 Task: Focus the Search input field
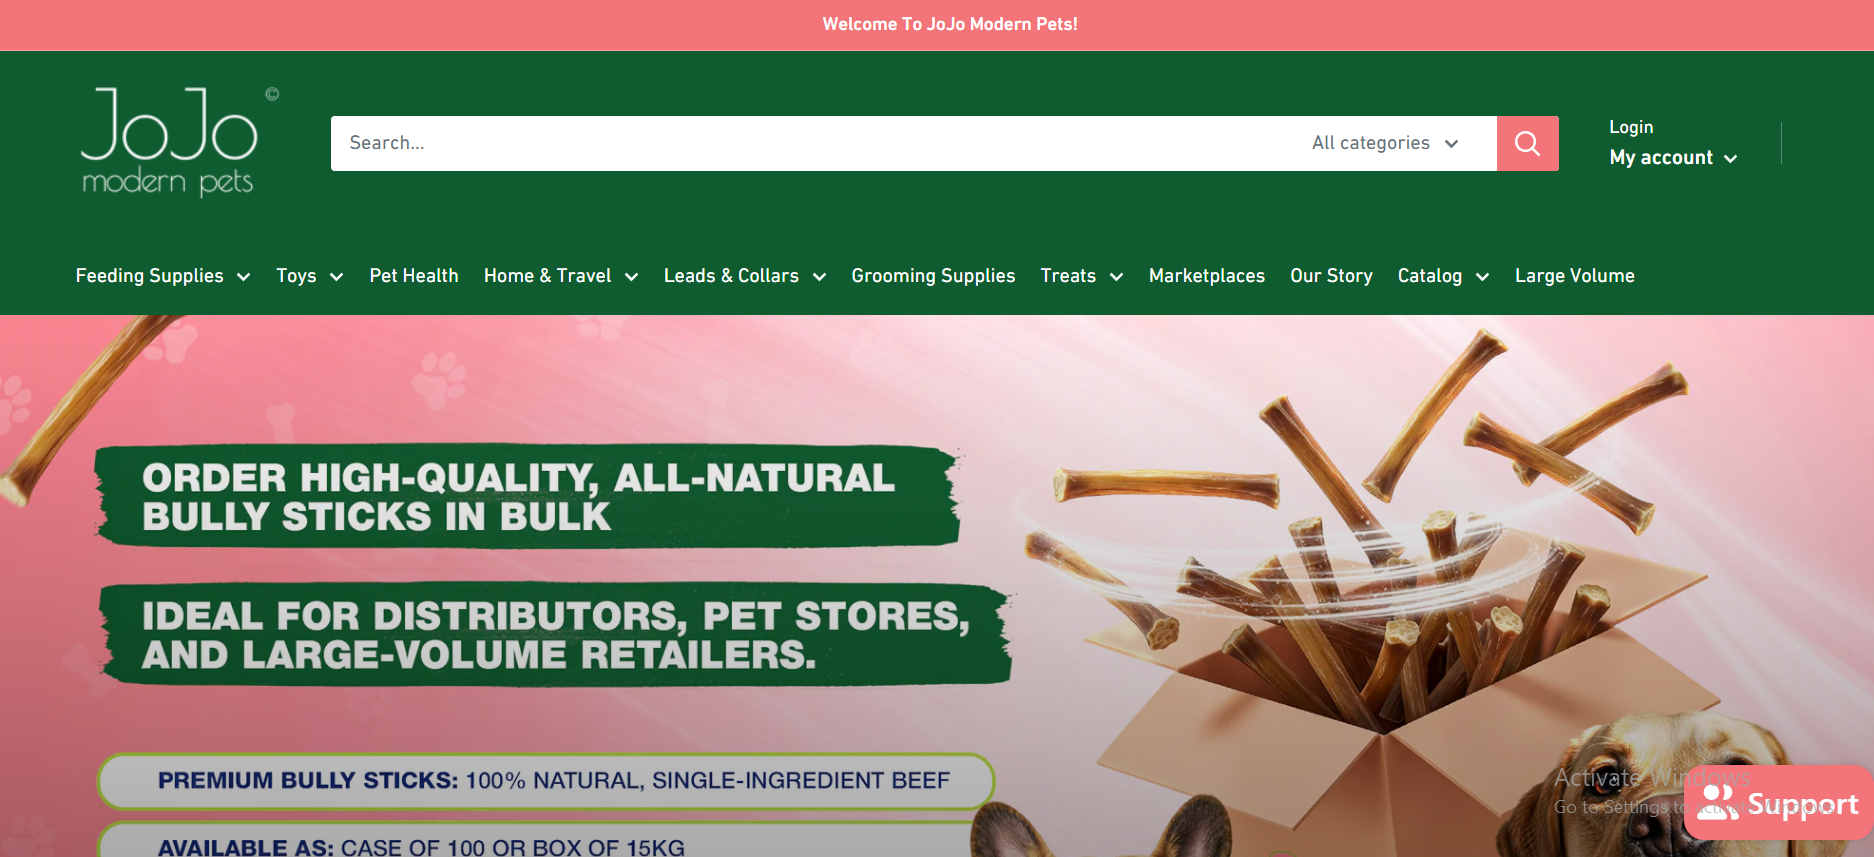pyautogui.click(x=813, y=143)
